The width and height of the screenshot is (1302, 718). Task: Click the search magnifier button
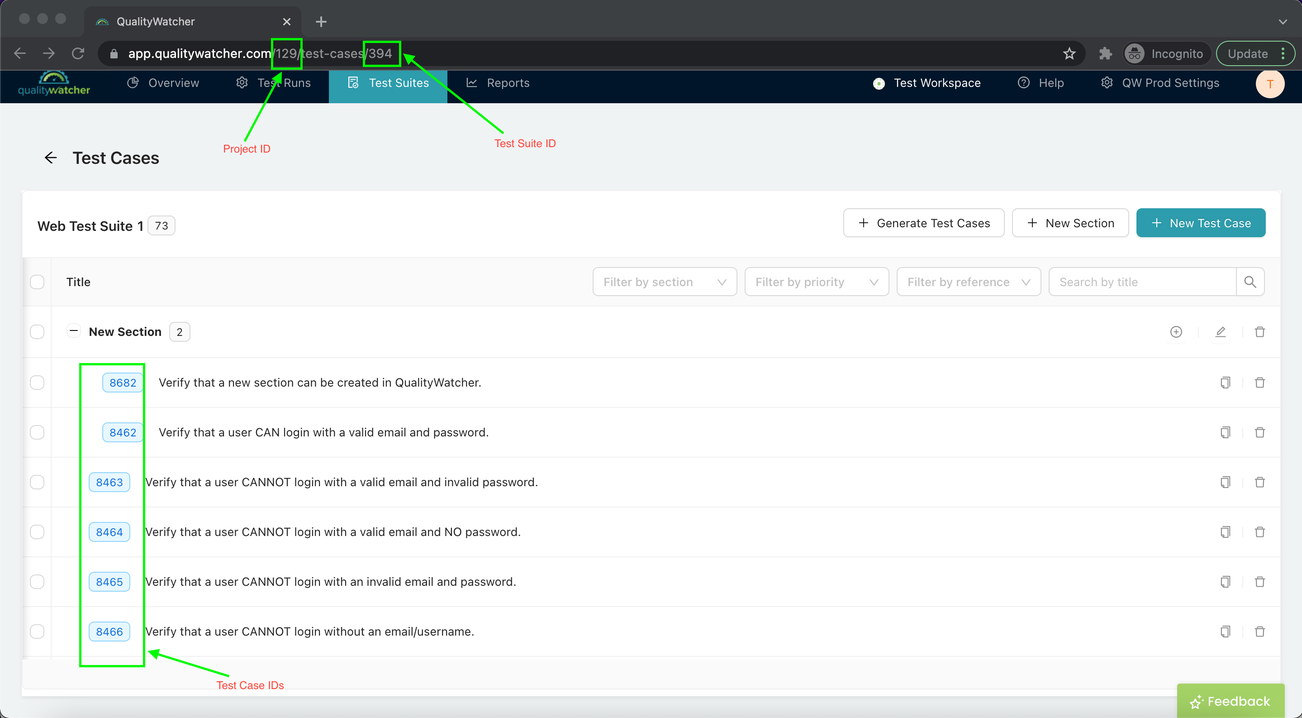pyautogui.click(x=1250, y=282)
